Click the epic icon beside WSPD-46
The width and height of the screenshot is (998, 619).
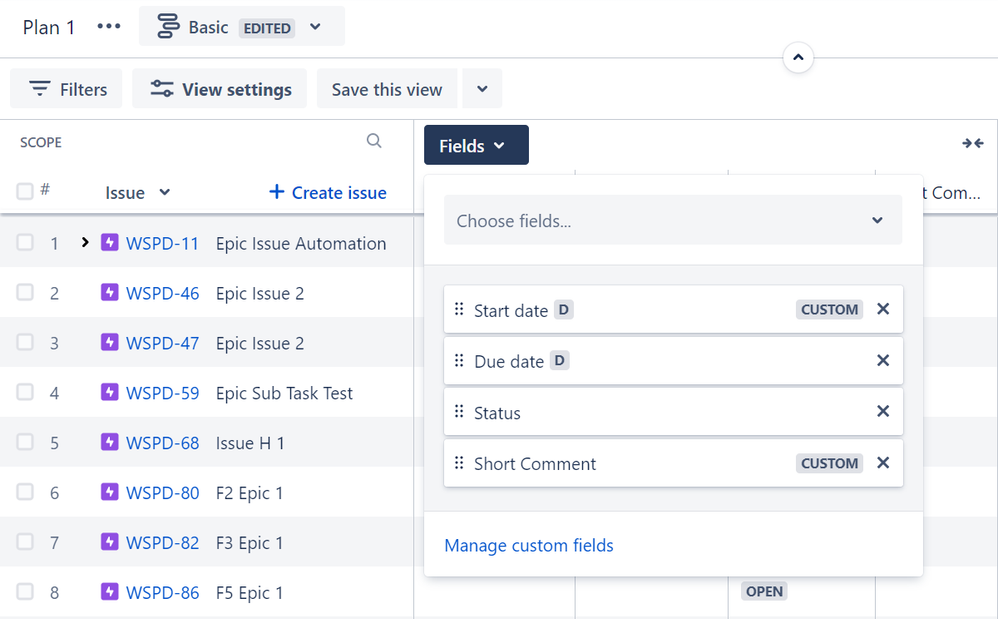pos(110,293)
